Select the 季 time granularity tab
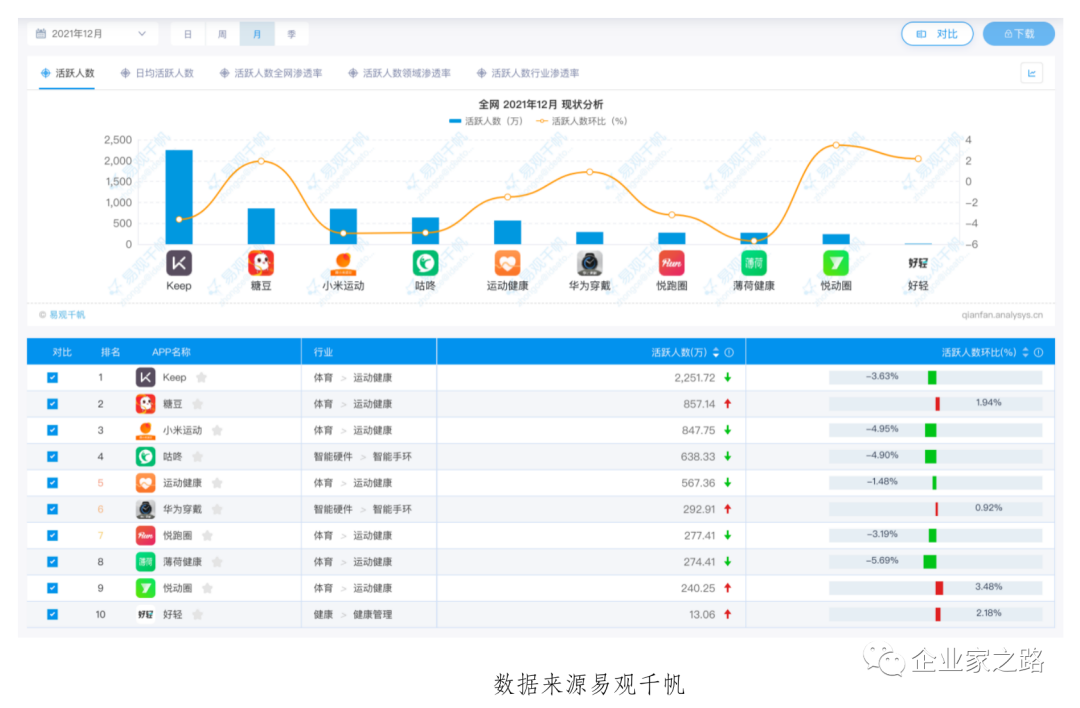1080x708 pixels. point(291,33)
